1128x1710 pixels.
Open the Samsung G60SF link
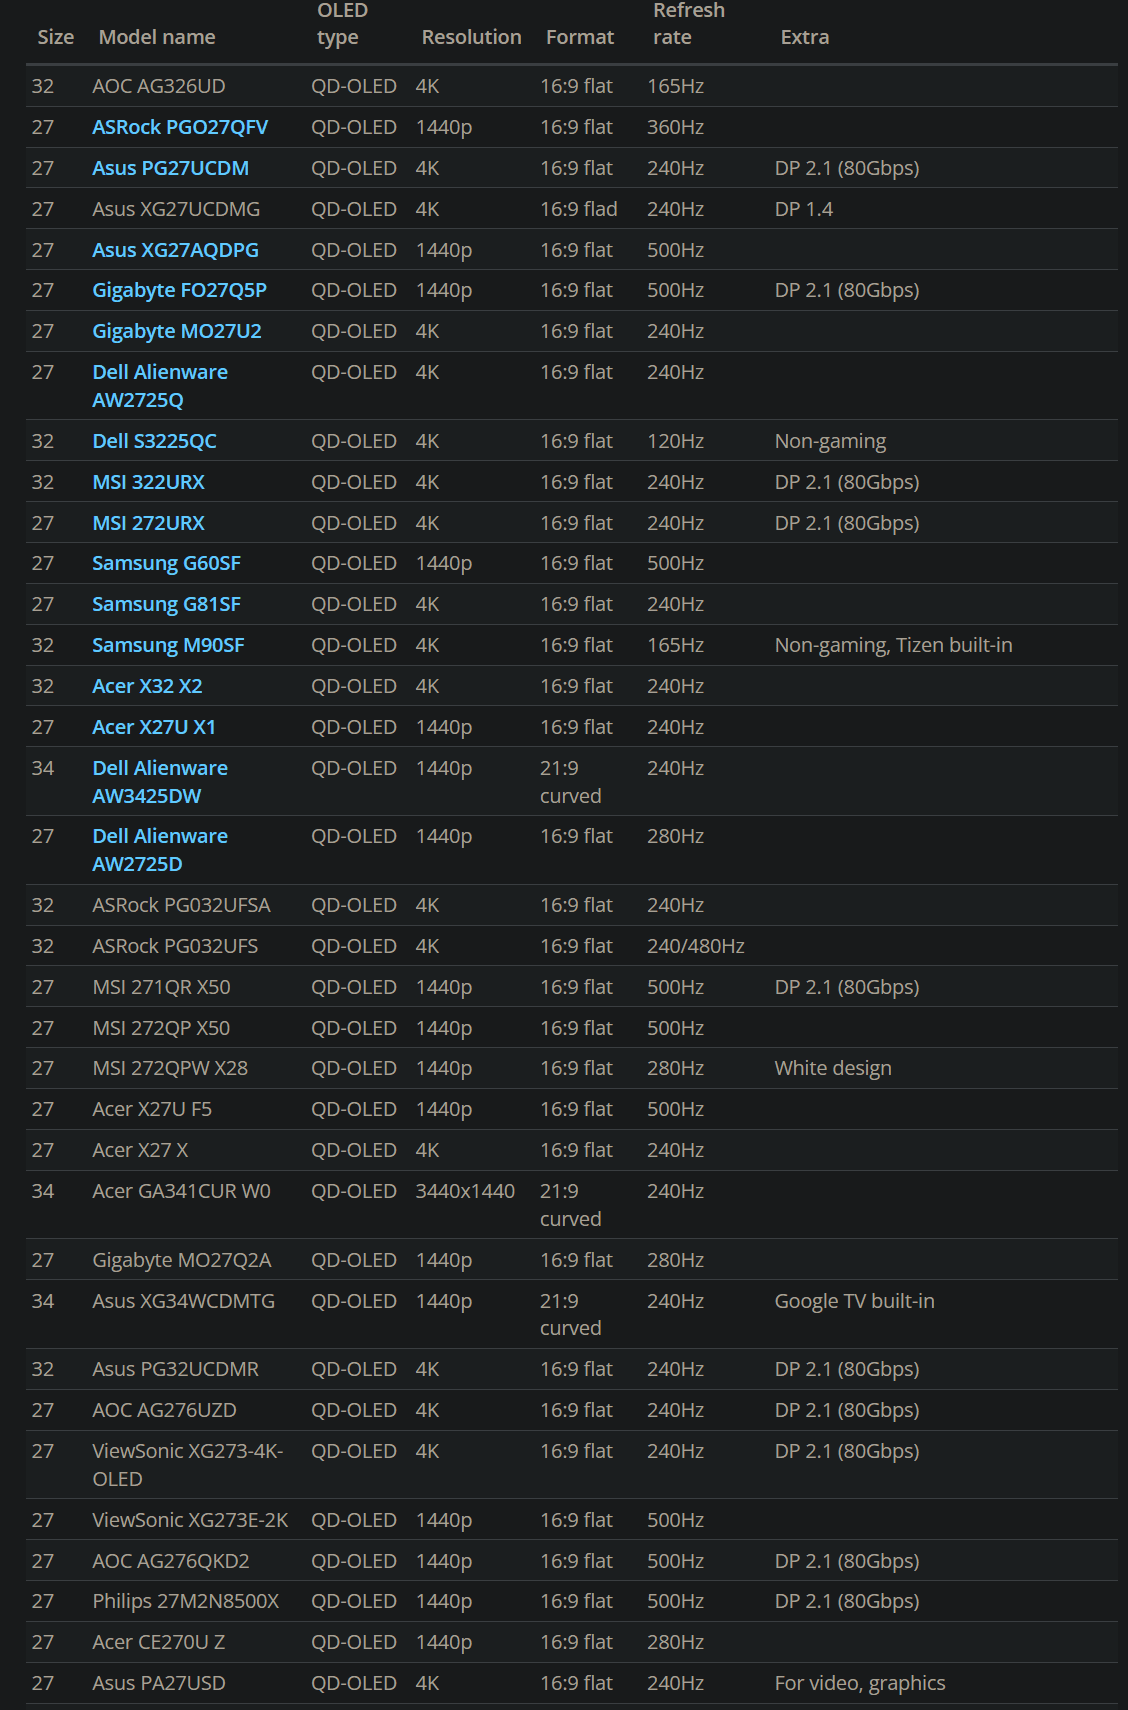point(166,563)
